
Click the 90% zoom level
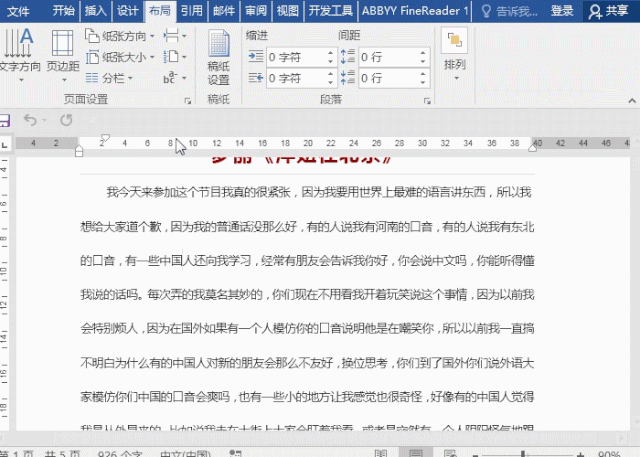(x=609, y=454)
